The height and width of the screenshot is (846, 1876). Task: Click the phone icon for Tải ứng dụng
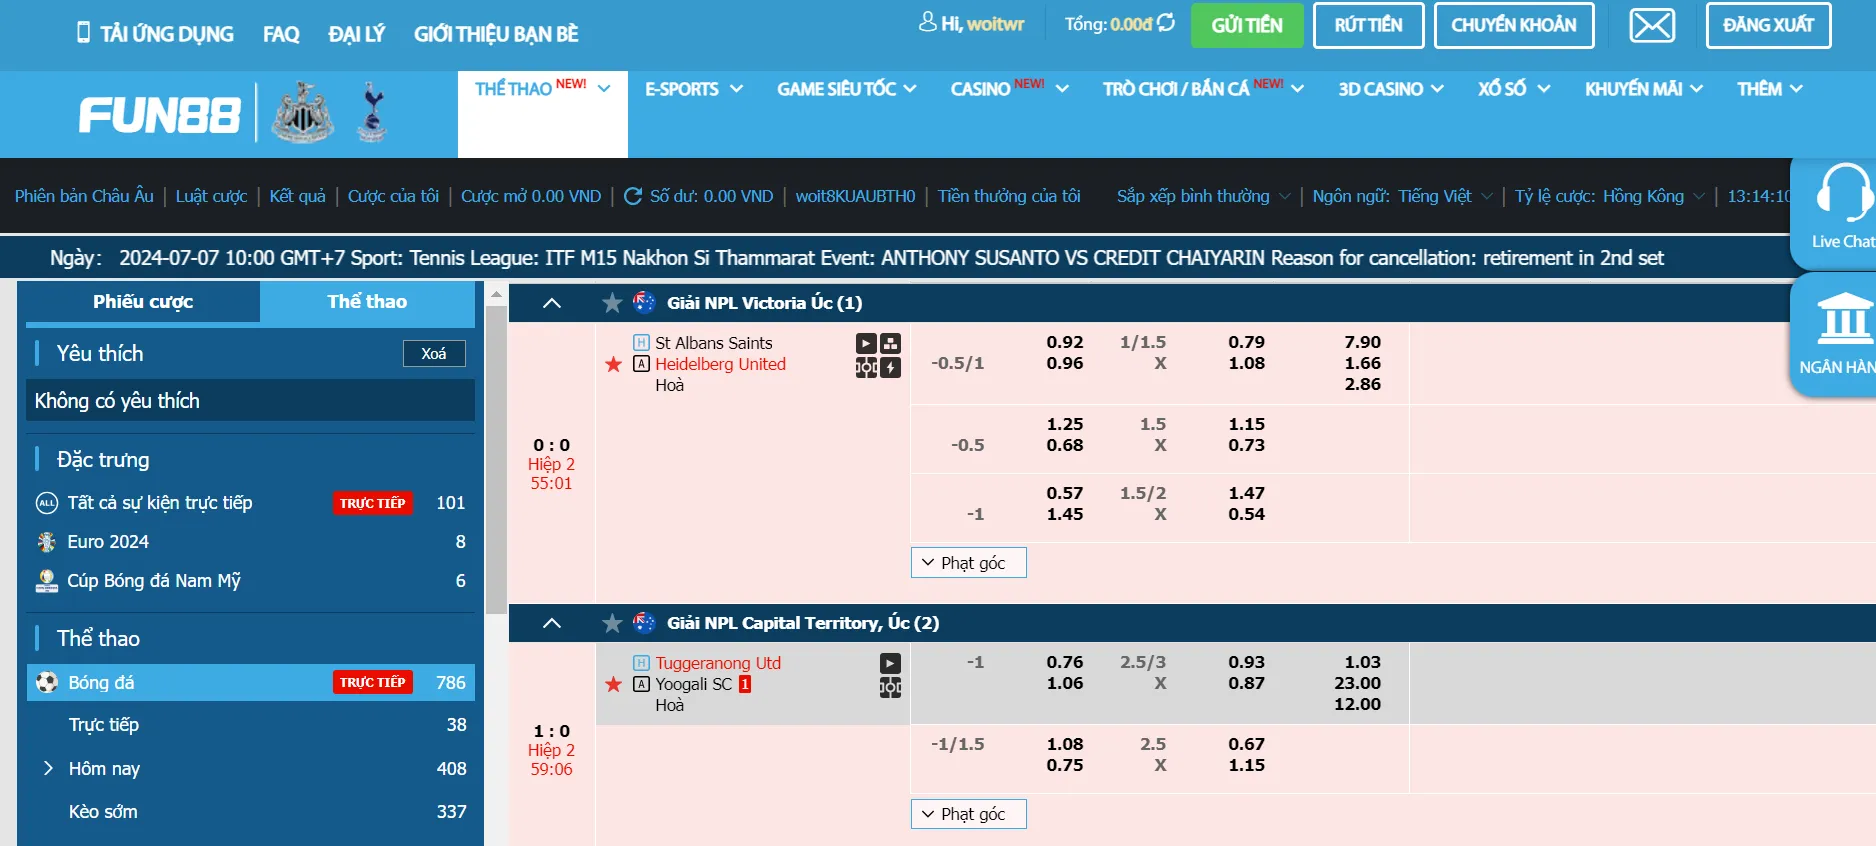click(x=83, y=33)
